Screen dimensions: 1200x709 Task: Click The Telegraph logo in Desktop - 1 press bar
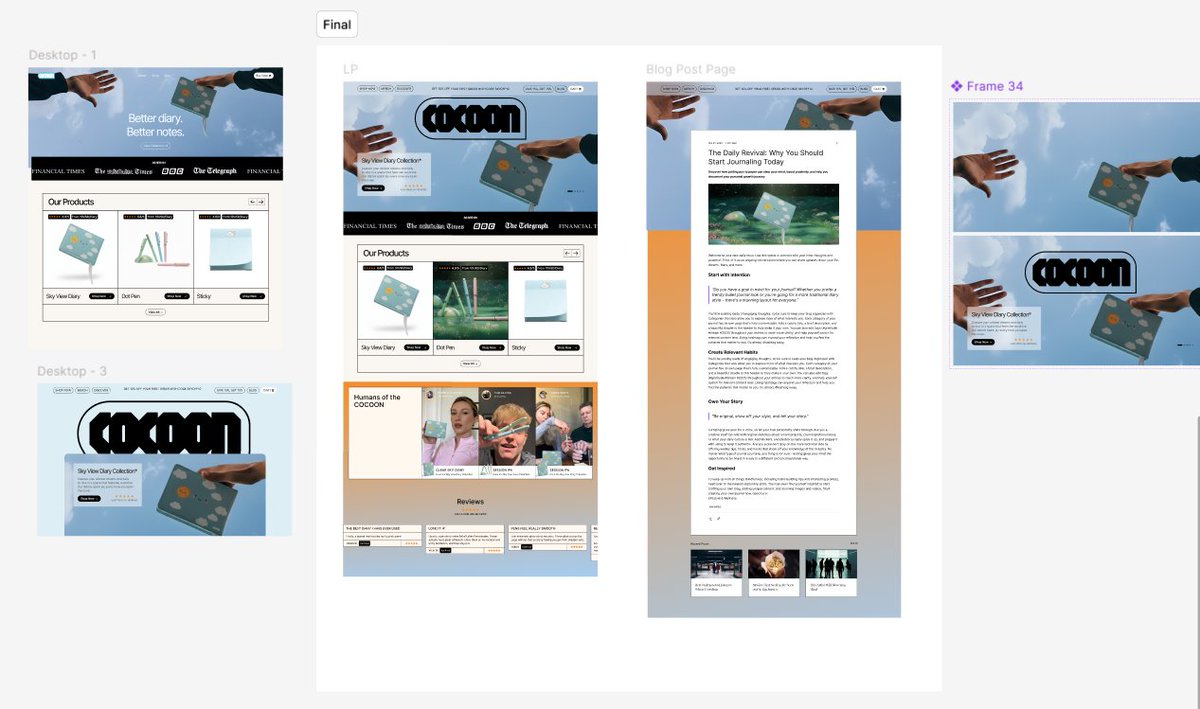(x=215, y=171)
